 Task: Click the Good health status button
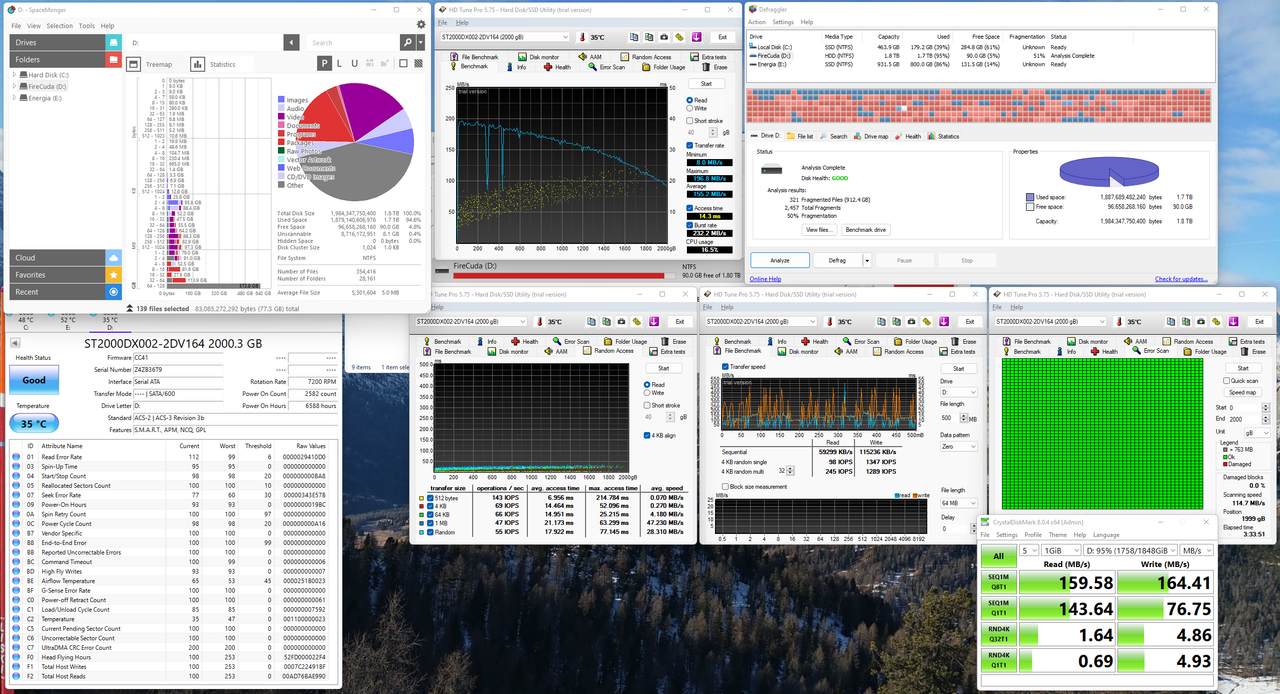point(34,380)
